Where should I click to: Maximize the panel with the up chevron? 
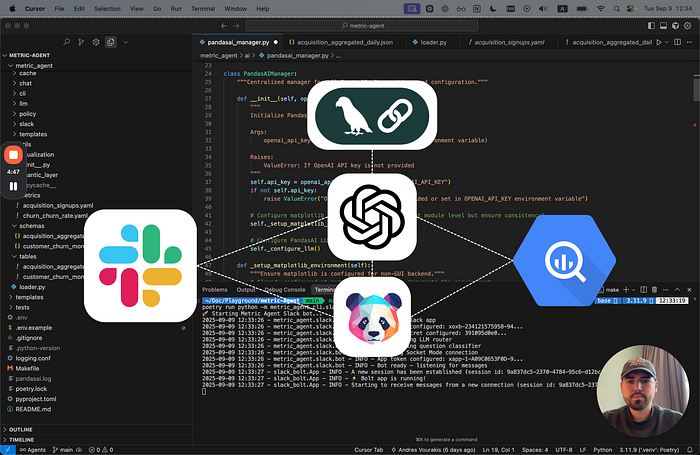tap(677, 290)
